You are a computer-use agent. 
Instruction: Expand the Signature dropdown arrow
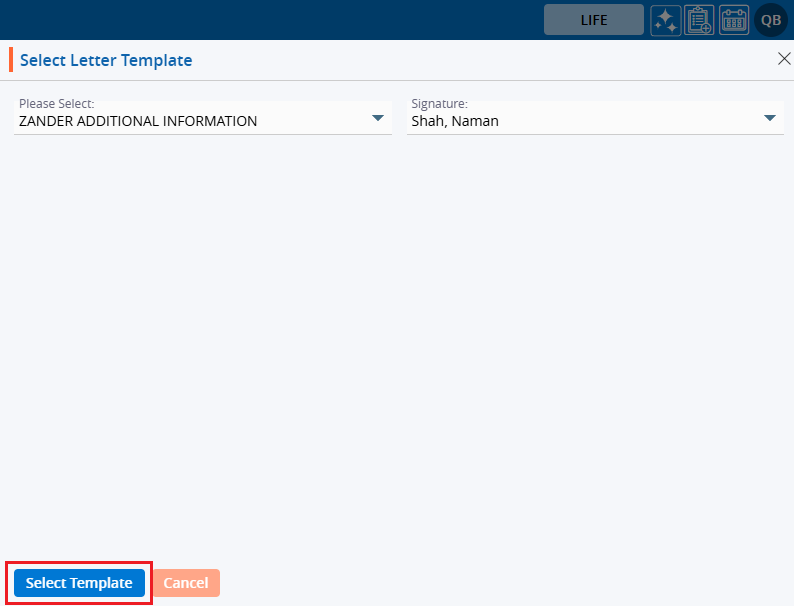pyautogui.click(x=770, y=119)
